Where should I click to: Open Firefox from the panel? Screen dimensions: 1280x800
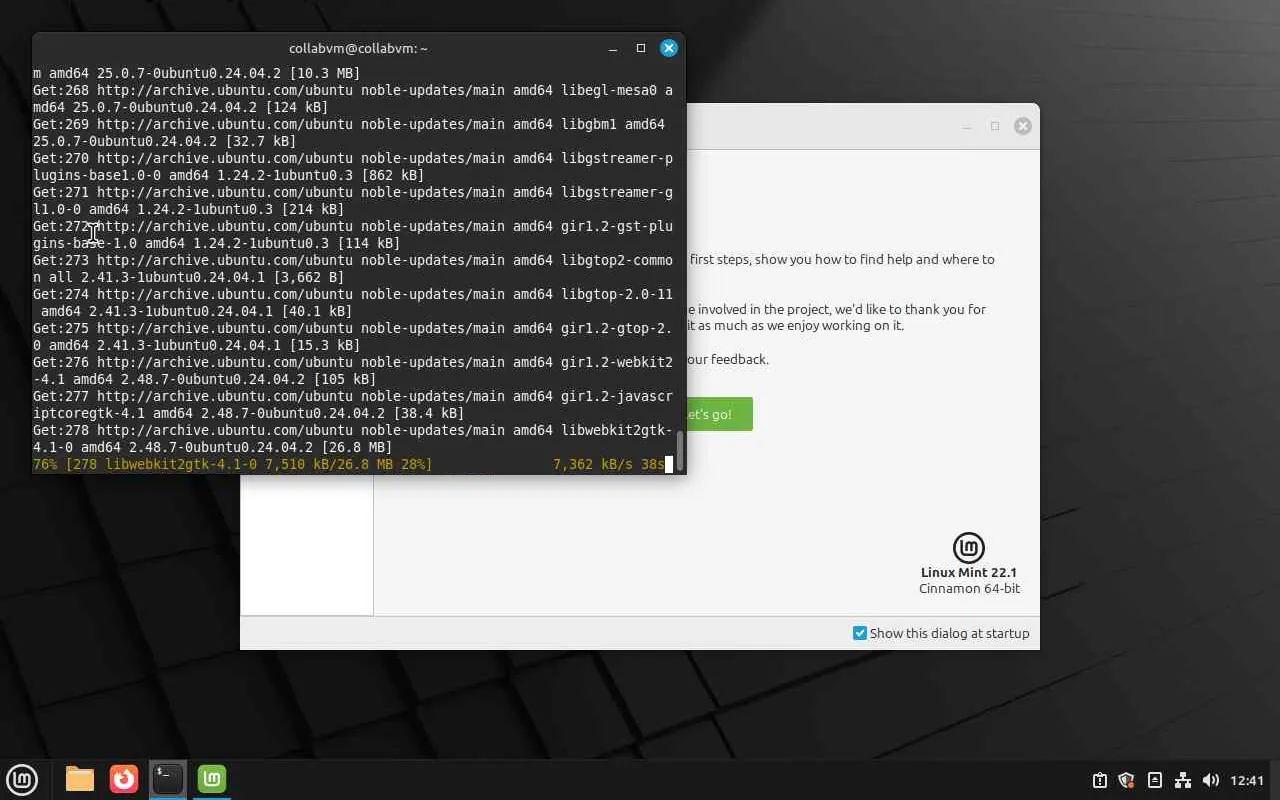124,779
